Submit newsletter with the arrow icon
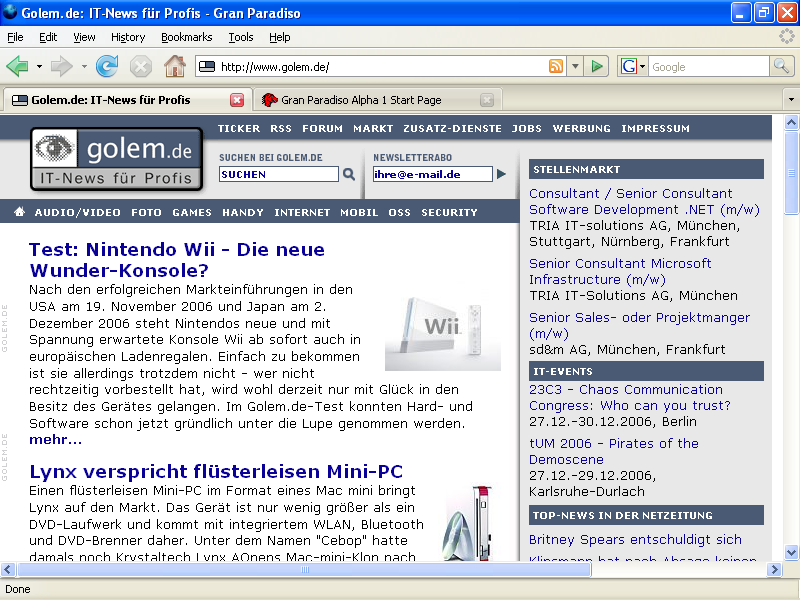This screenshot has width=800, height=600. pos(502,174)
